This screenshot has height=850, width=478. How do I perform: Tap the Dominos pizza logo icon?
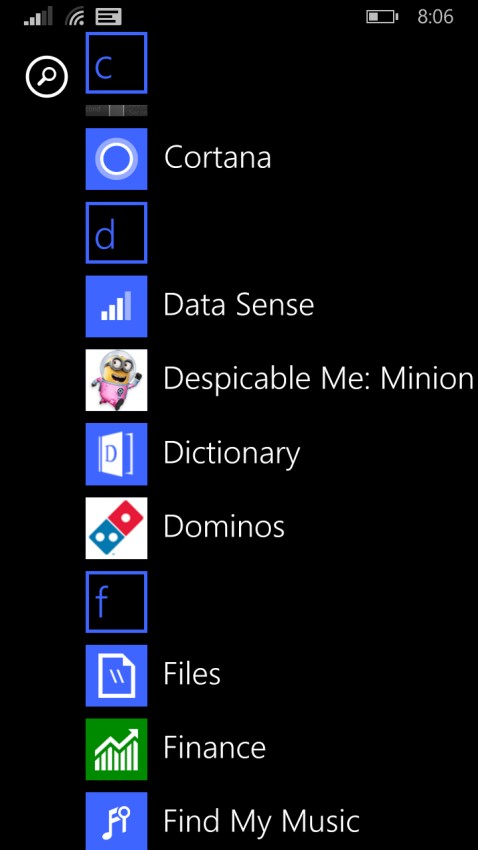point(117,527)
